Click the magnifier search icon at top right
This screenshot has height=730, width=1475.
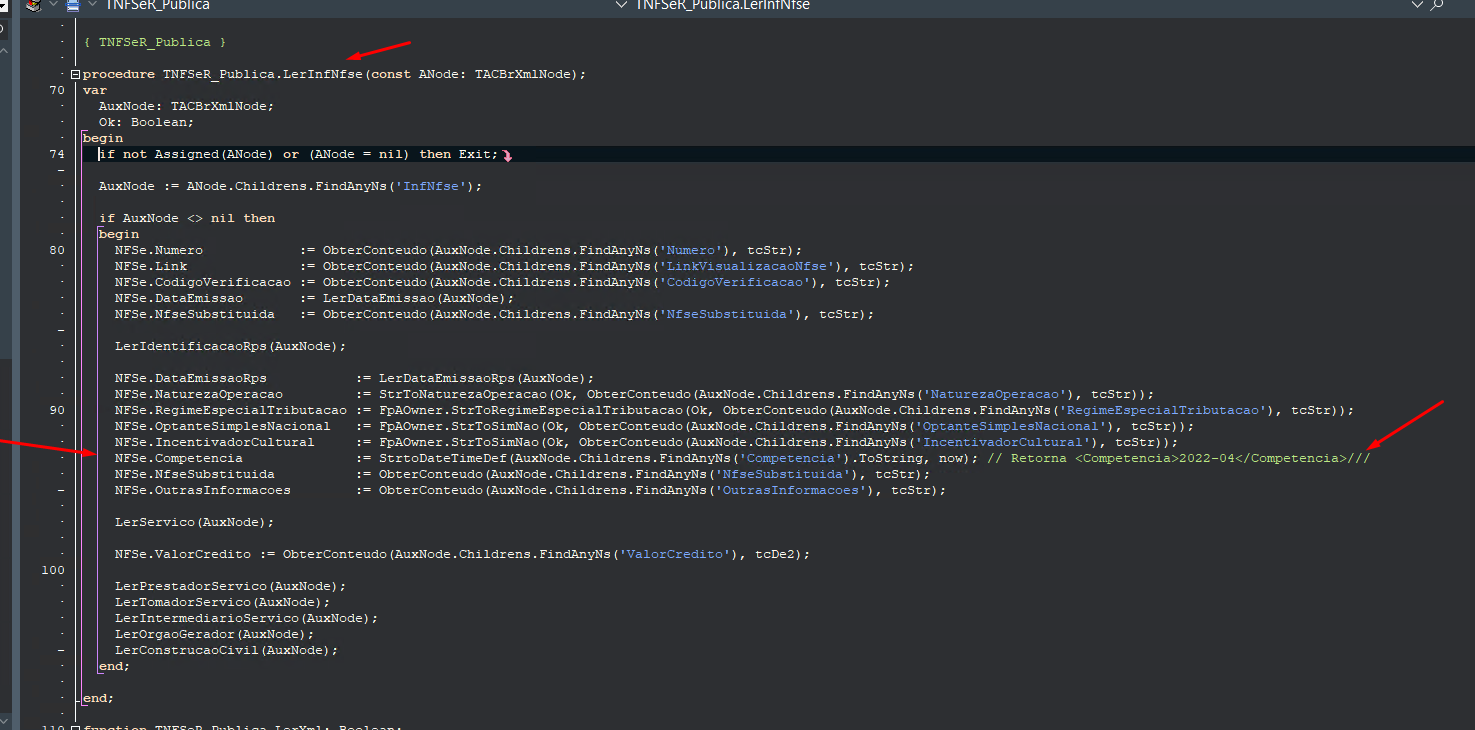click(1438, 5)
